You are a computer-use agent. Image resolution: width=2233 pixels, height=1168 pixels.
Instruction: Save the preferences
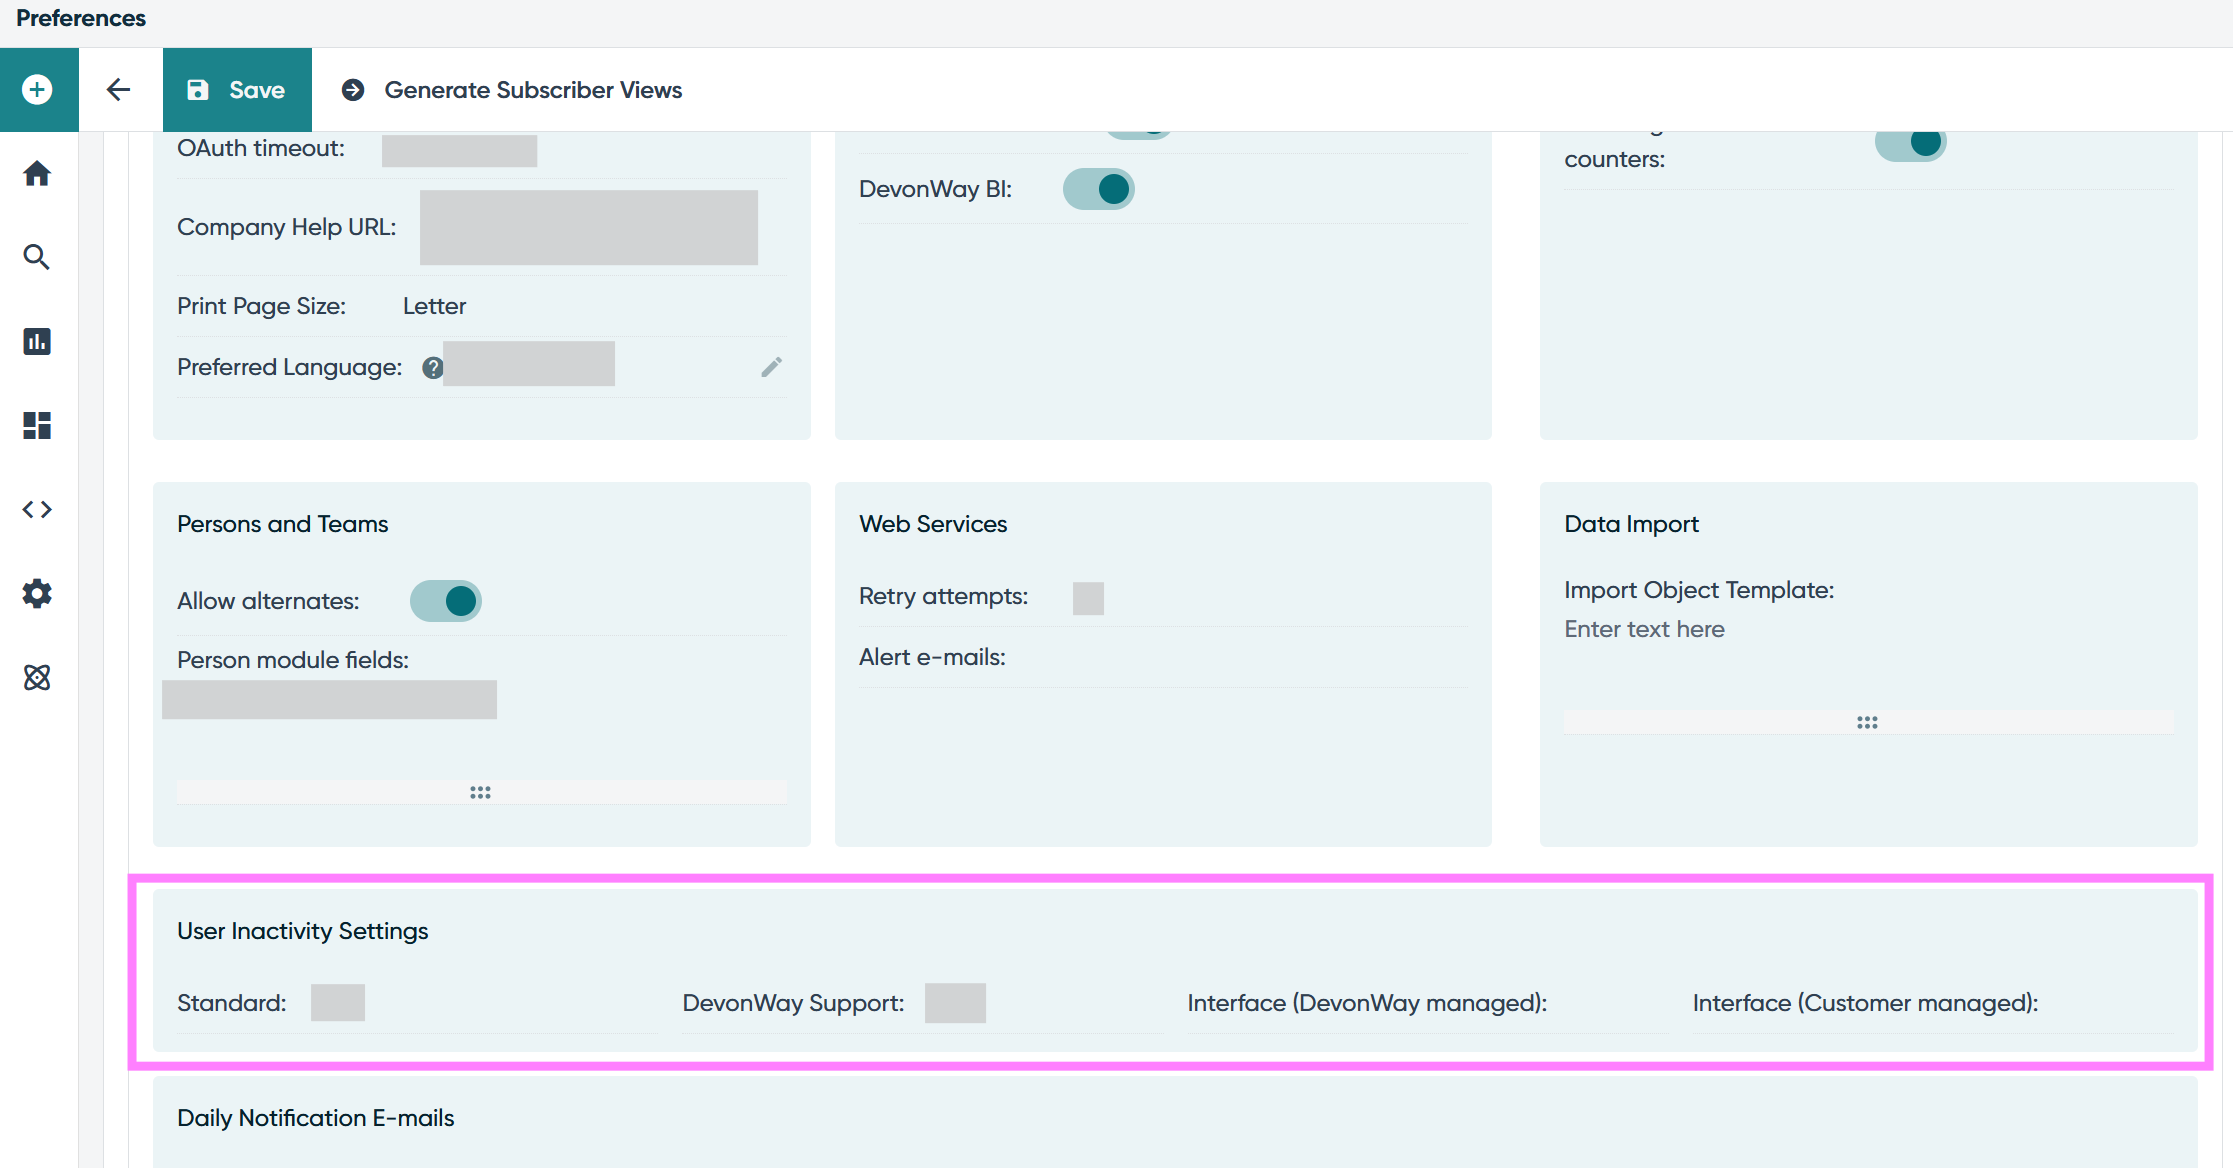coord(237,90)
